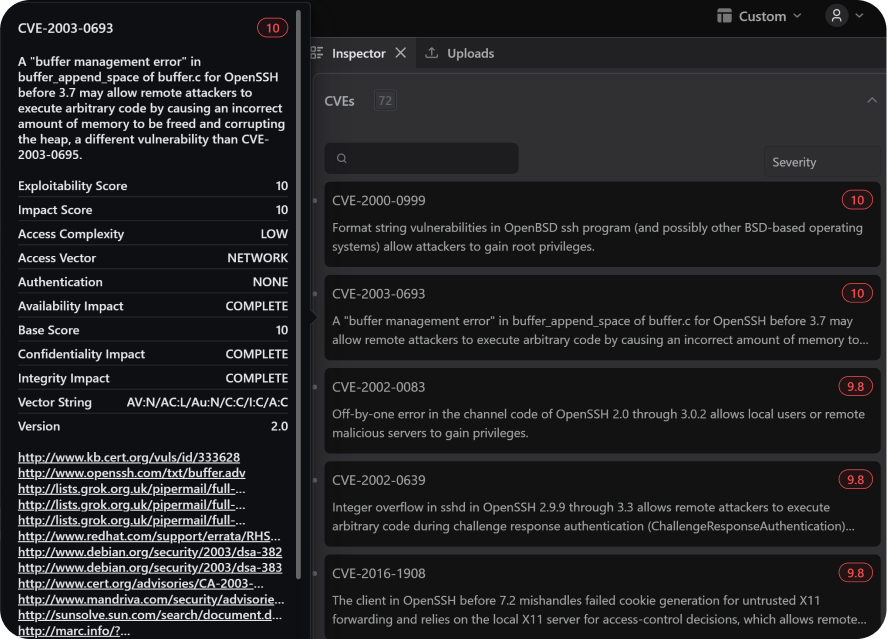Click the Access Vector NETWORK value
Image resolution: width=887 pixels, height=639 pixels.
[x=257, y=258]
